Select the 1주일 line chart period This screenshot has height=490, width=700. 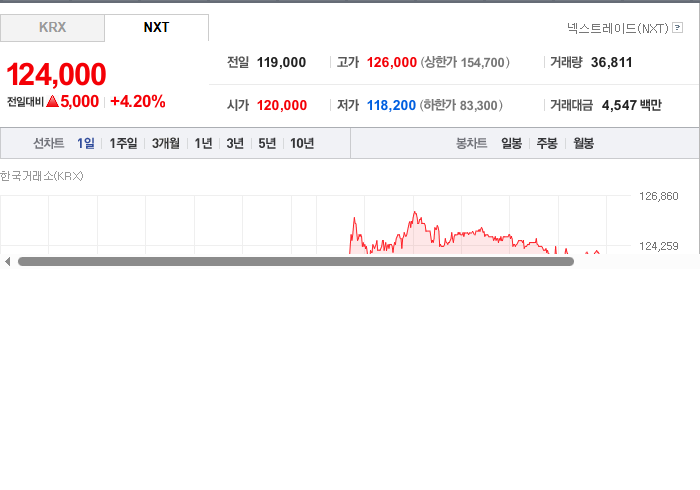click(123, 143)
